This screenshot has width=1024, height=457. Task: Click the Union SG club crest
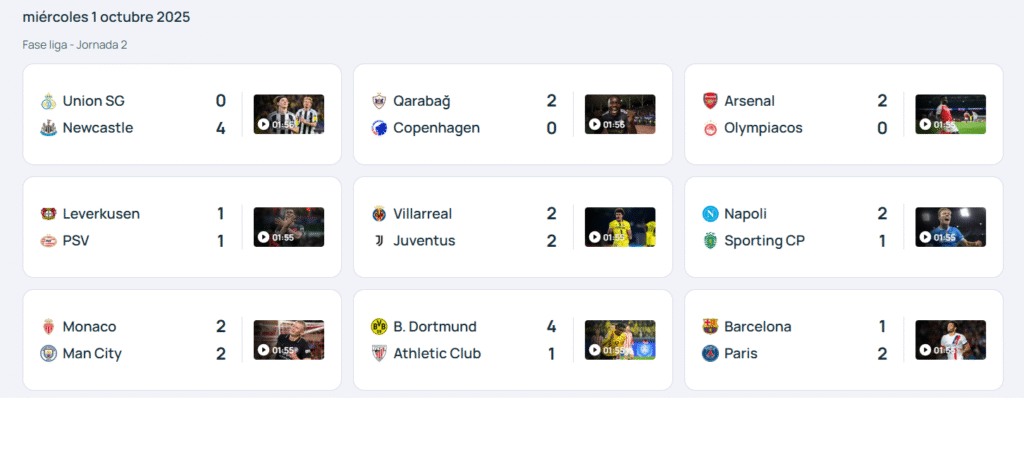(47, 101)
